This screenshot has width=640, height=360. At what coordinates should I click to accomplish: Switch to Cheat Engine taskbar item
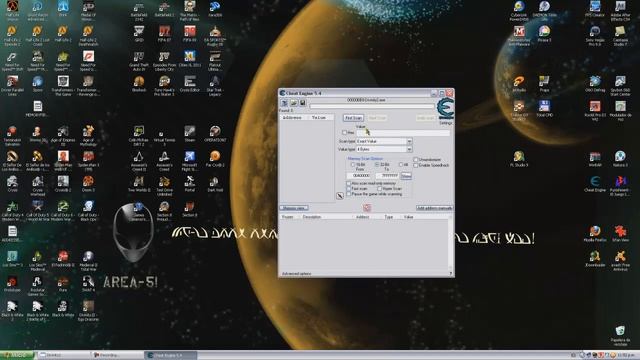pos(171,356)
